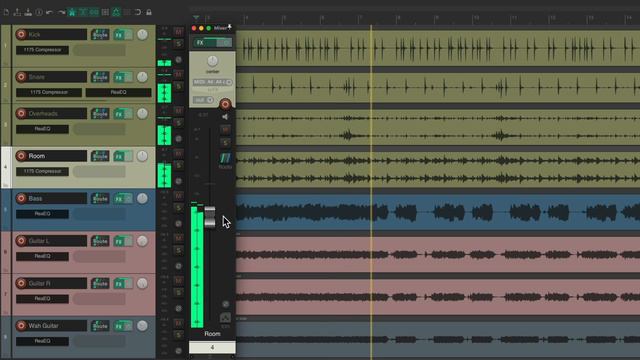Open the FX button on Wah Guitar track
The width and height of the screenshot is (640, 360).
tap(119, 326)
